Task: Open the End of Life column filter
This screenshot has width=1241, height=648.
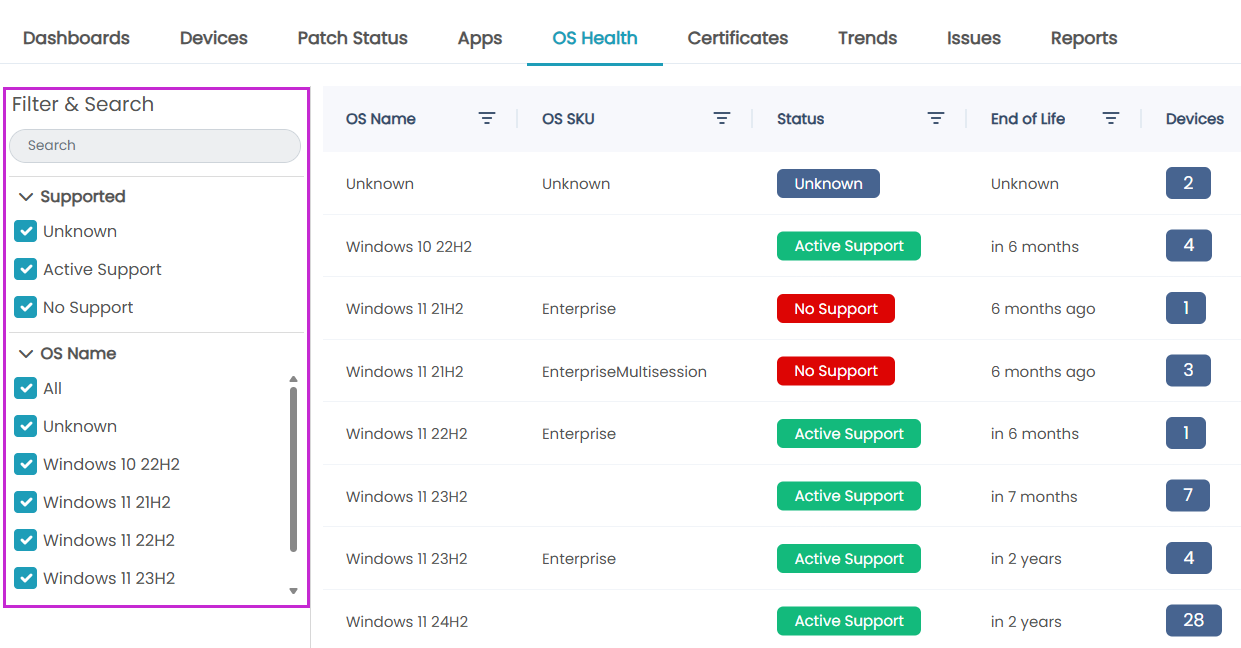Action: (x=1111, y=118)
